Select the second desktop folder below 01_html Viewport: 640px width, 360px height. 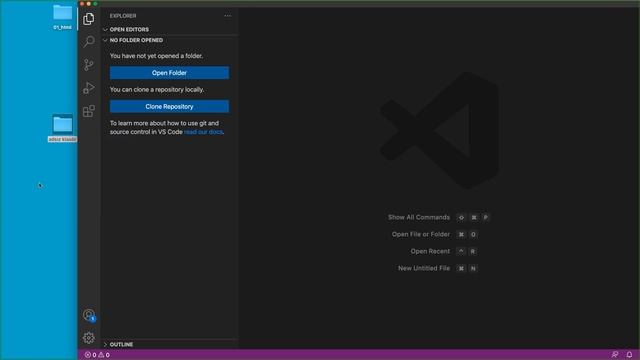point(62,128)
